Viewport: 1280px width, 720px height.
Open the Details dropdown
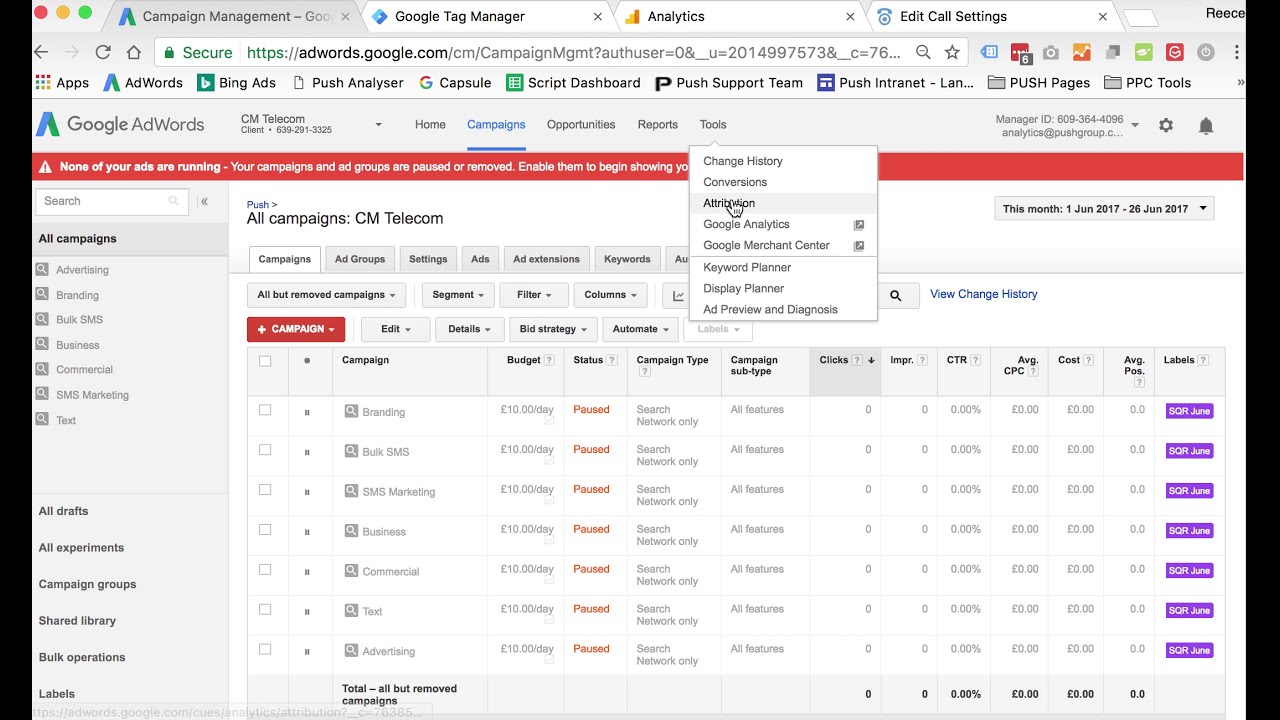(469, 329)
